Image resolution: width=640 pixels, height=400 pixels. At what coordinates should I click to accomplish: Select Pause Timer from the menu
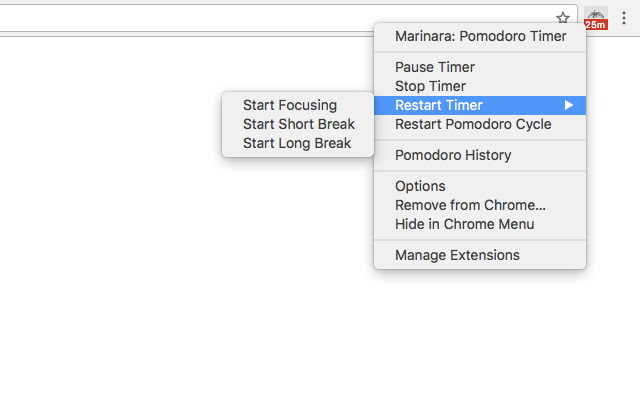[x=435, y=67]
